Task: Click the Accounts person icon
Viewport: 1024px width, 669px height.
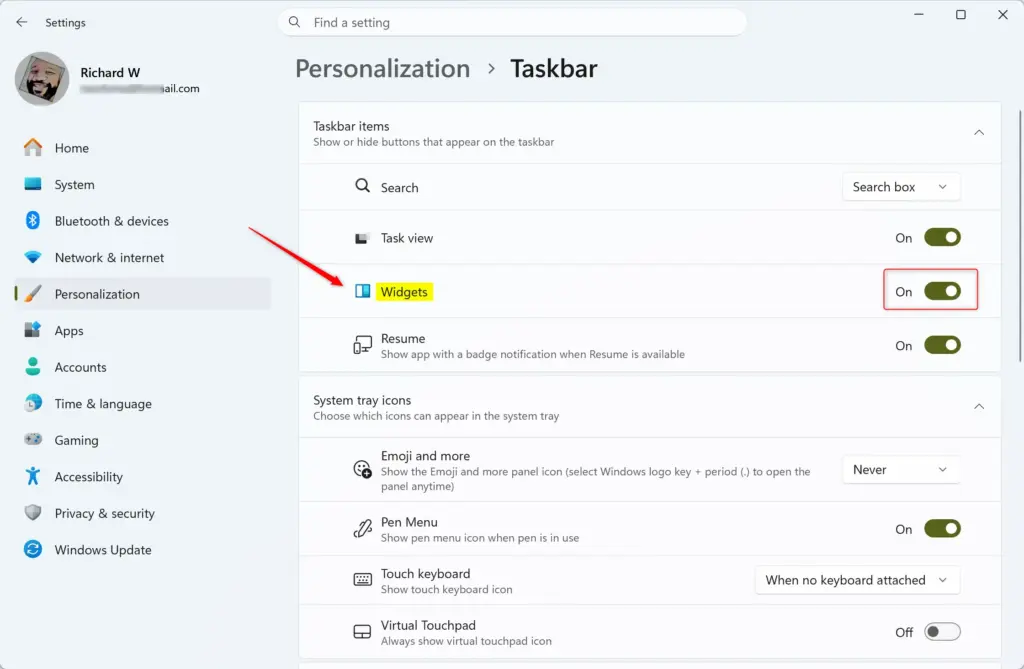Action: [x=33, y=367]
